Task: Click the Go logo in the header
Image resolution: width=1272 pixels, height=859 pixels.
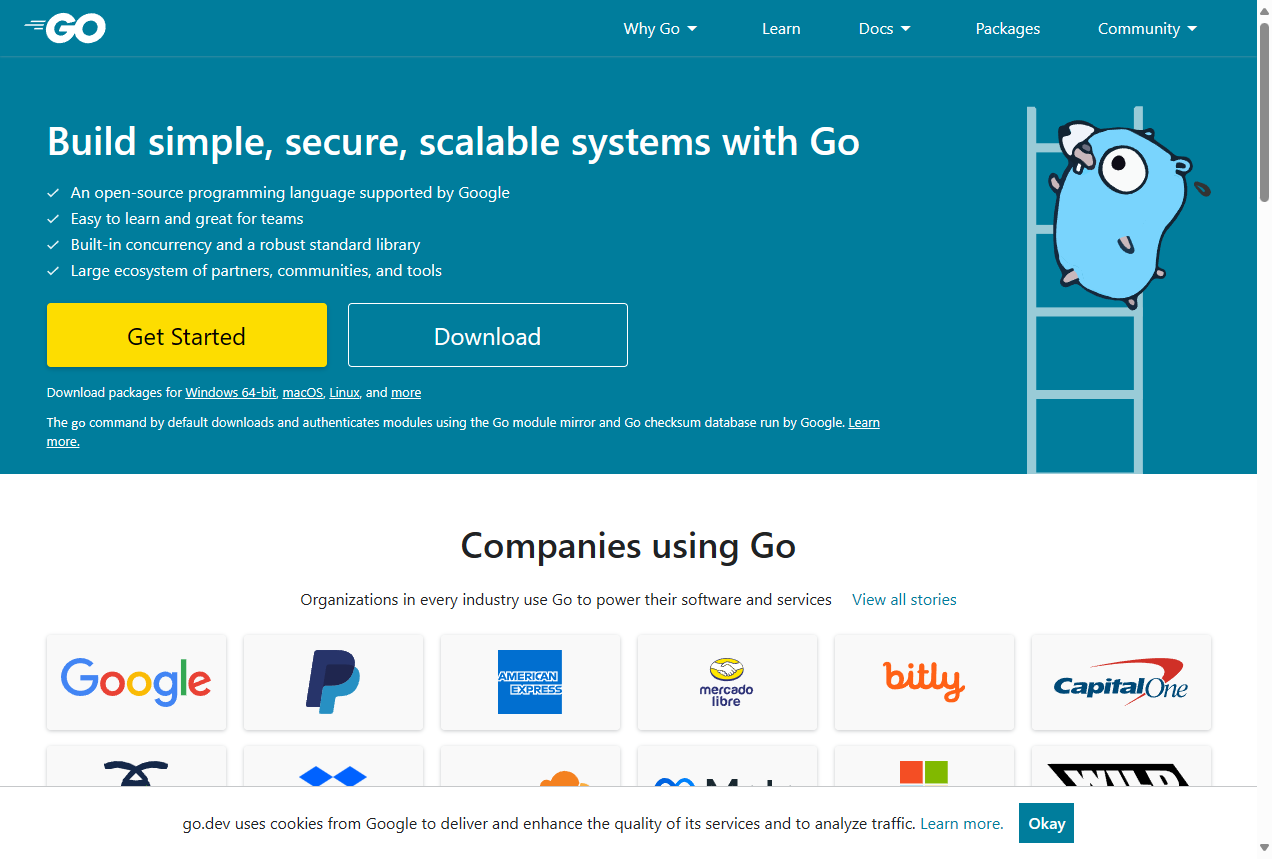Action: [x=66, y=29]
